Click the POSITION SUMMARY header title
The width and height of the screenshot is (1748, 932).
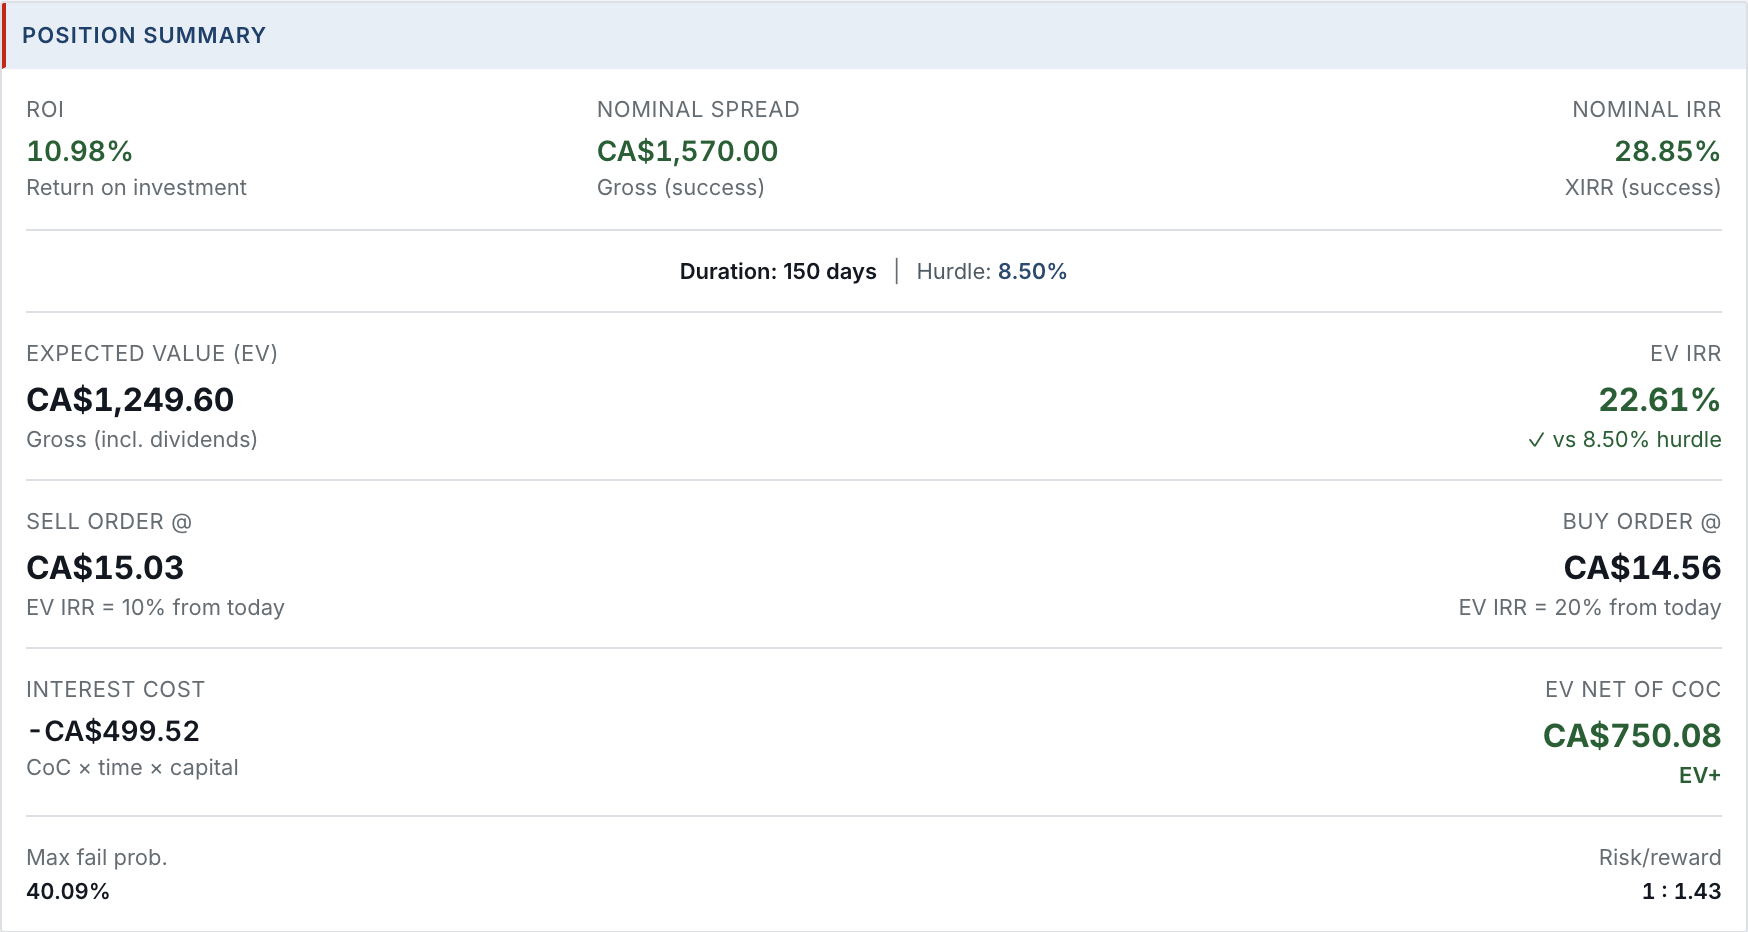144,36
